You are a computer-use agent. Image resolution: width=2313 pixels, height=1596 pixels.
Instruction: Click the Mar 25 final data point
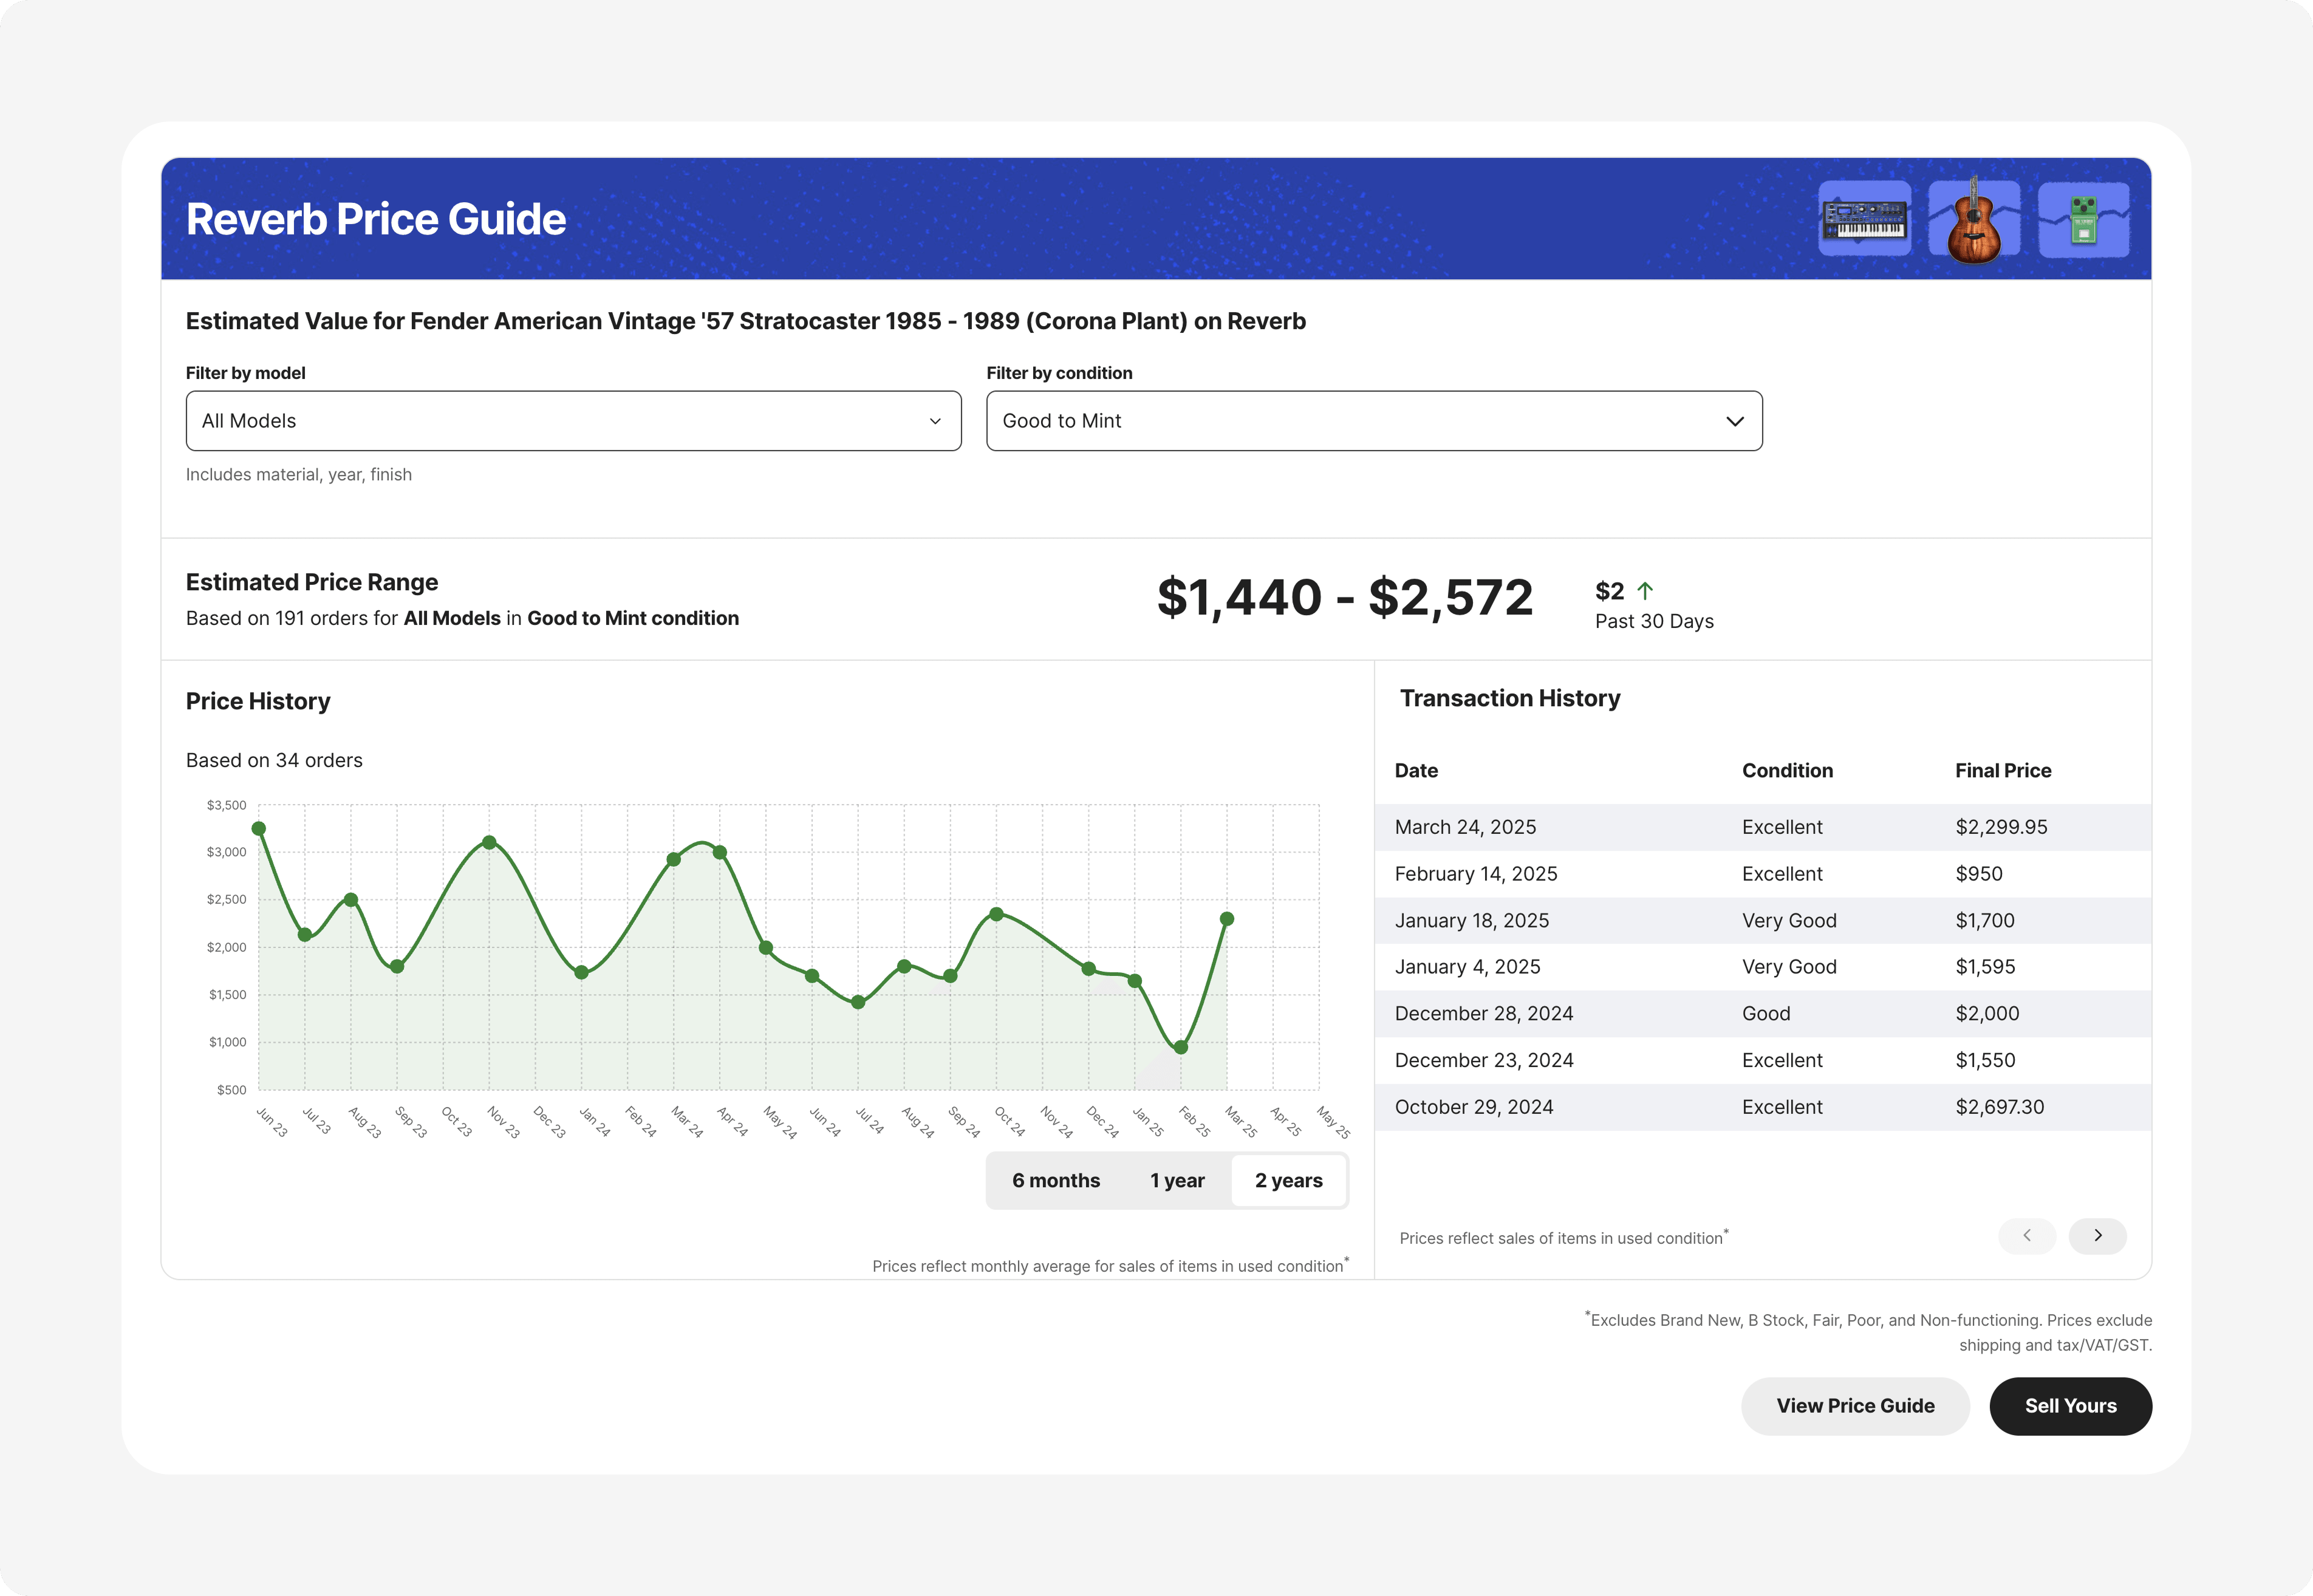(x=1227, y=919)
